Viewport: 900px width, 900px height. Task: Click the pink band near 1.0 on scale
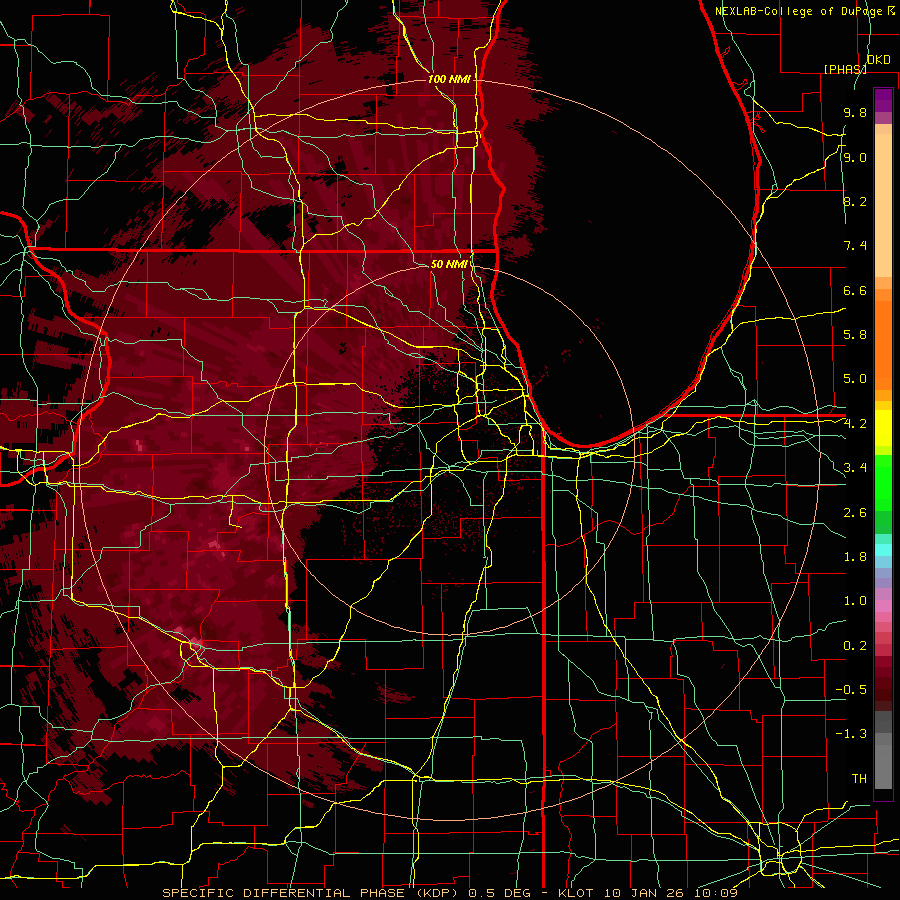tap(883, 606)
